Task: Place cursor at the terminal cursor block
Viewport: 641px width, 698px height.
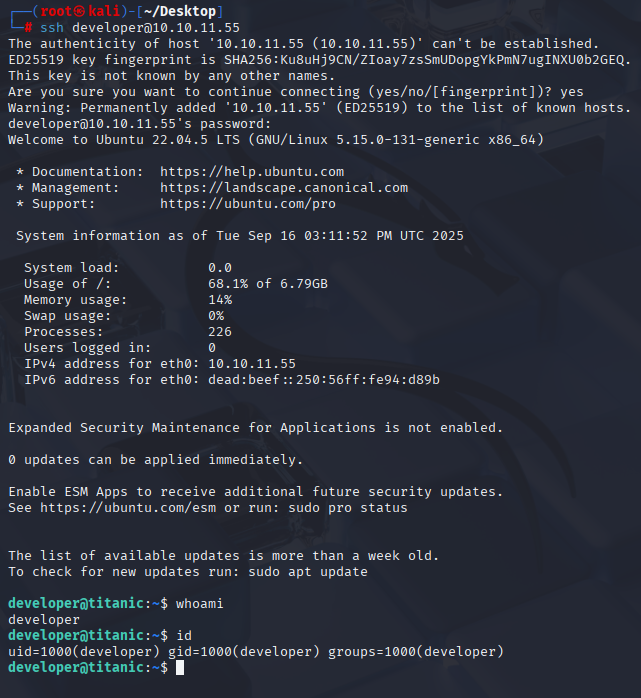Action: pos(180,667)
